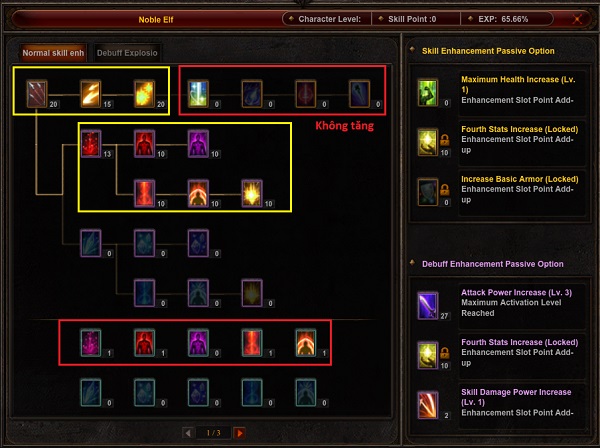Viewport: 600px width, 448px height.
Task: Click the locked Increase Basic Armor icon
Action: tap(427, 192)
